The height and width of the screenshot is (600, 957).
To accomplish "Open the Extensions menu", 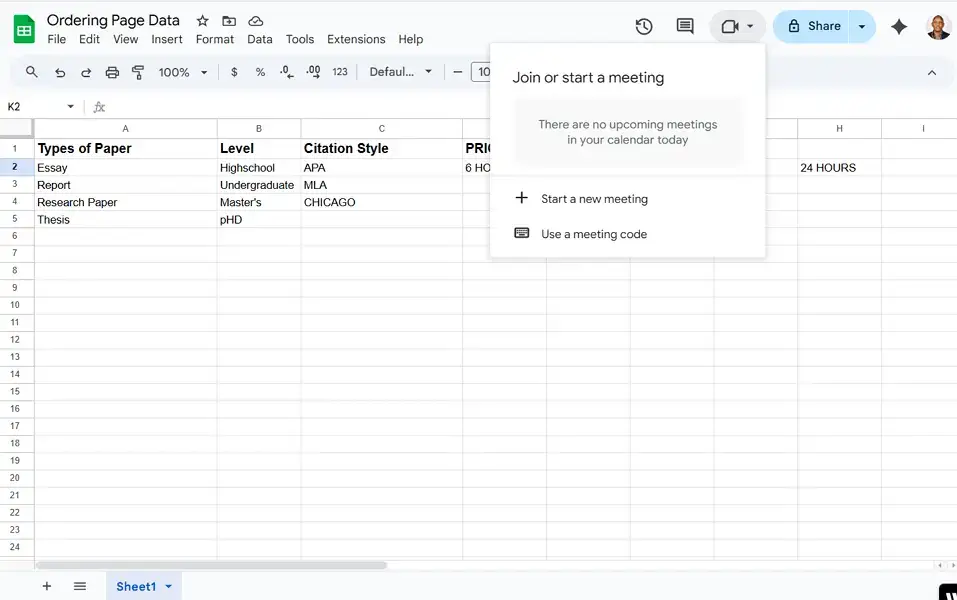I will tap(356, 40).
